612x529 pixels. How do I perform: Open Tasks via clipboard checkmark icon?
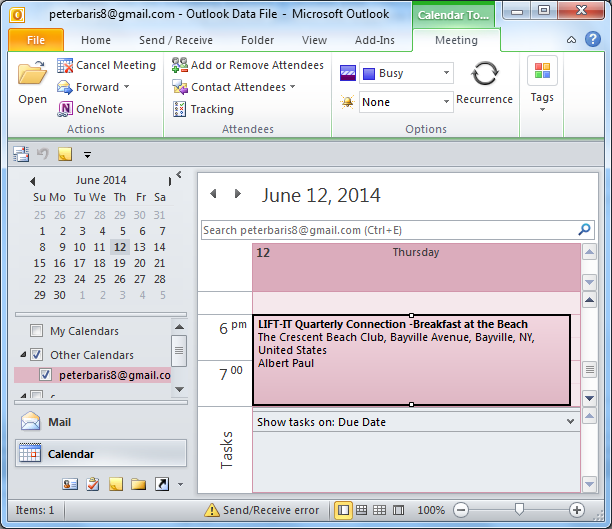coord(93,484)
